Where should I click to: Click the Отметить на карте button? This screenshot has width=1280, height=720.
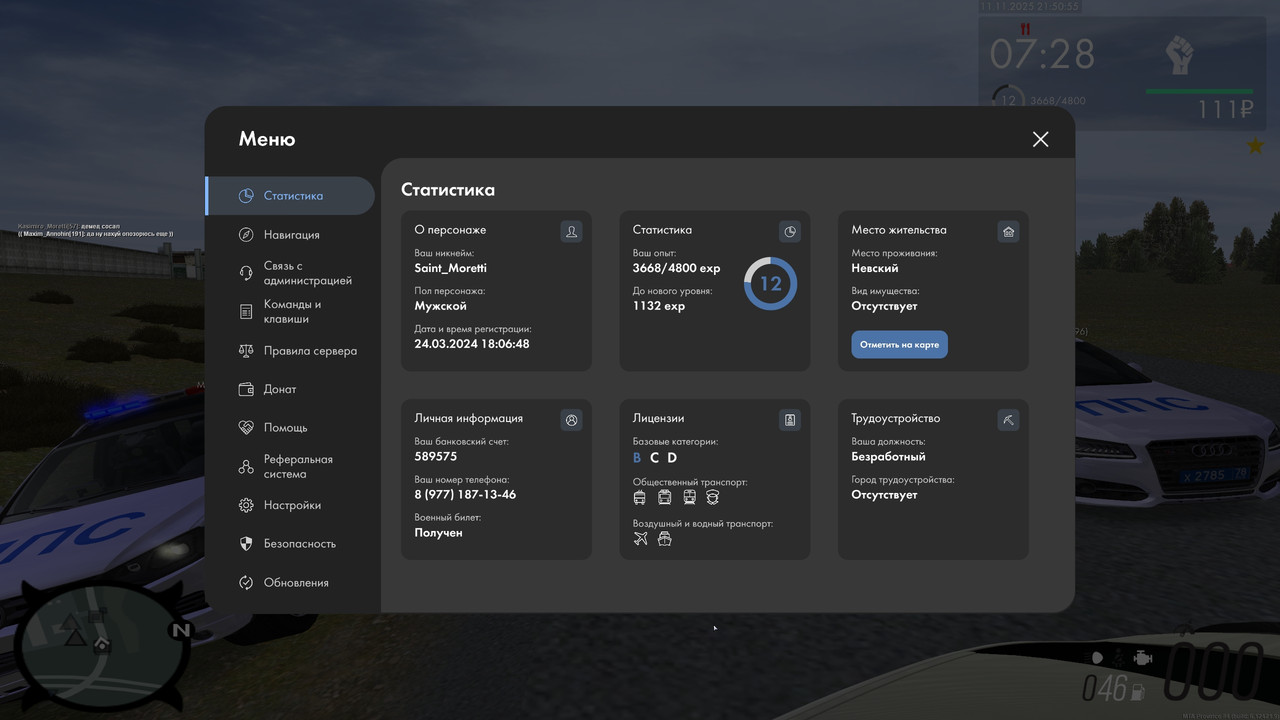899,344
